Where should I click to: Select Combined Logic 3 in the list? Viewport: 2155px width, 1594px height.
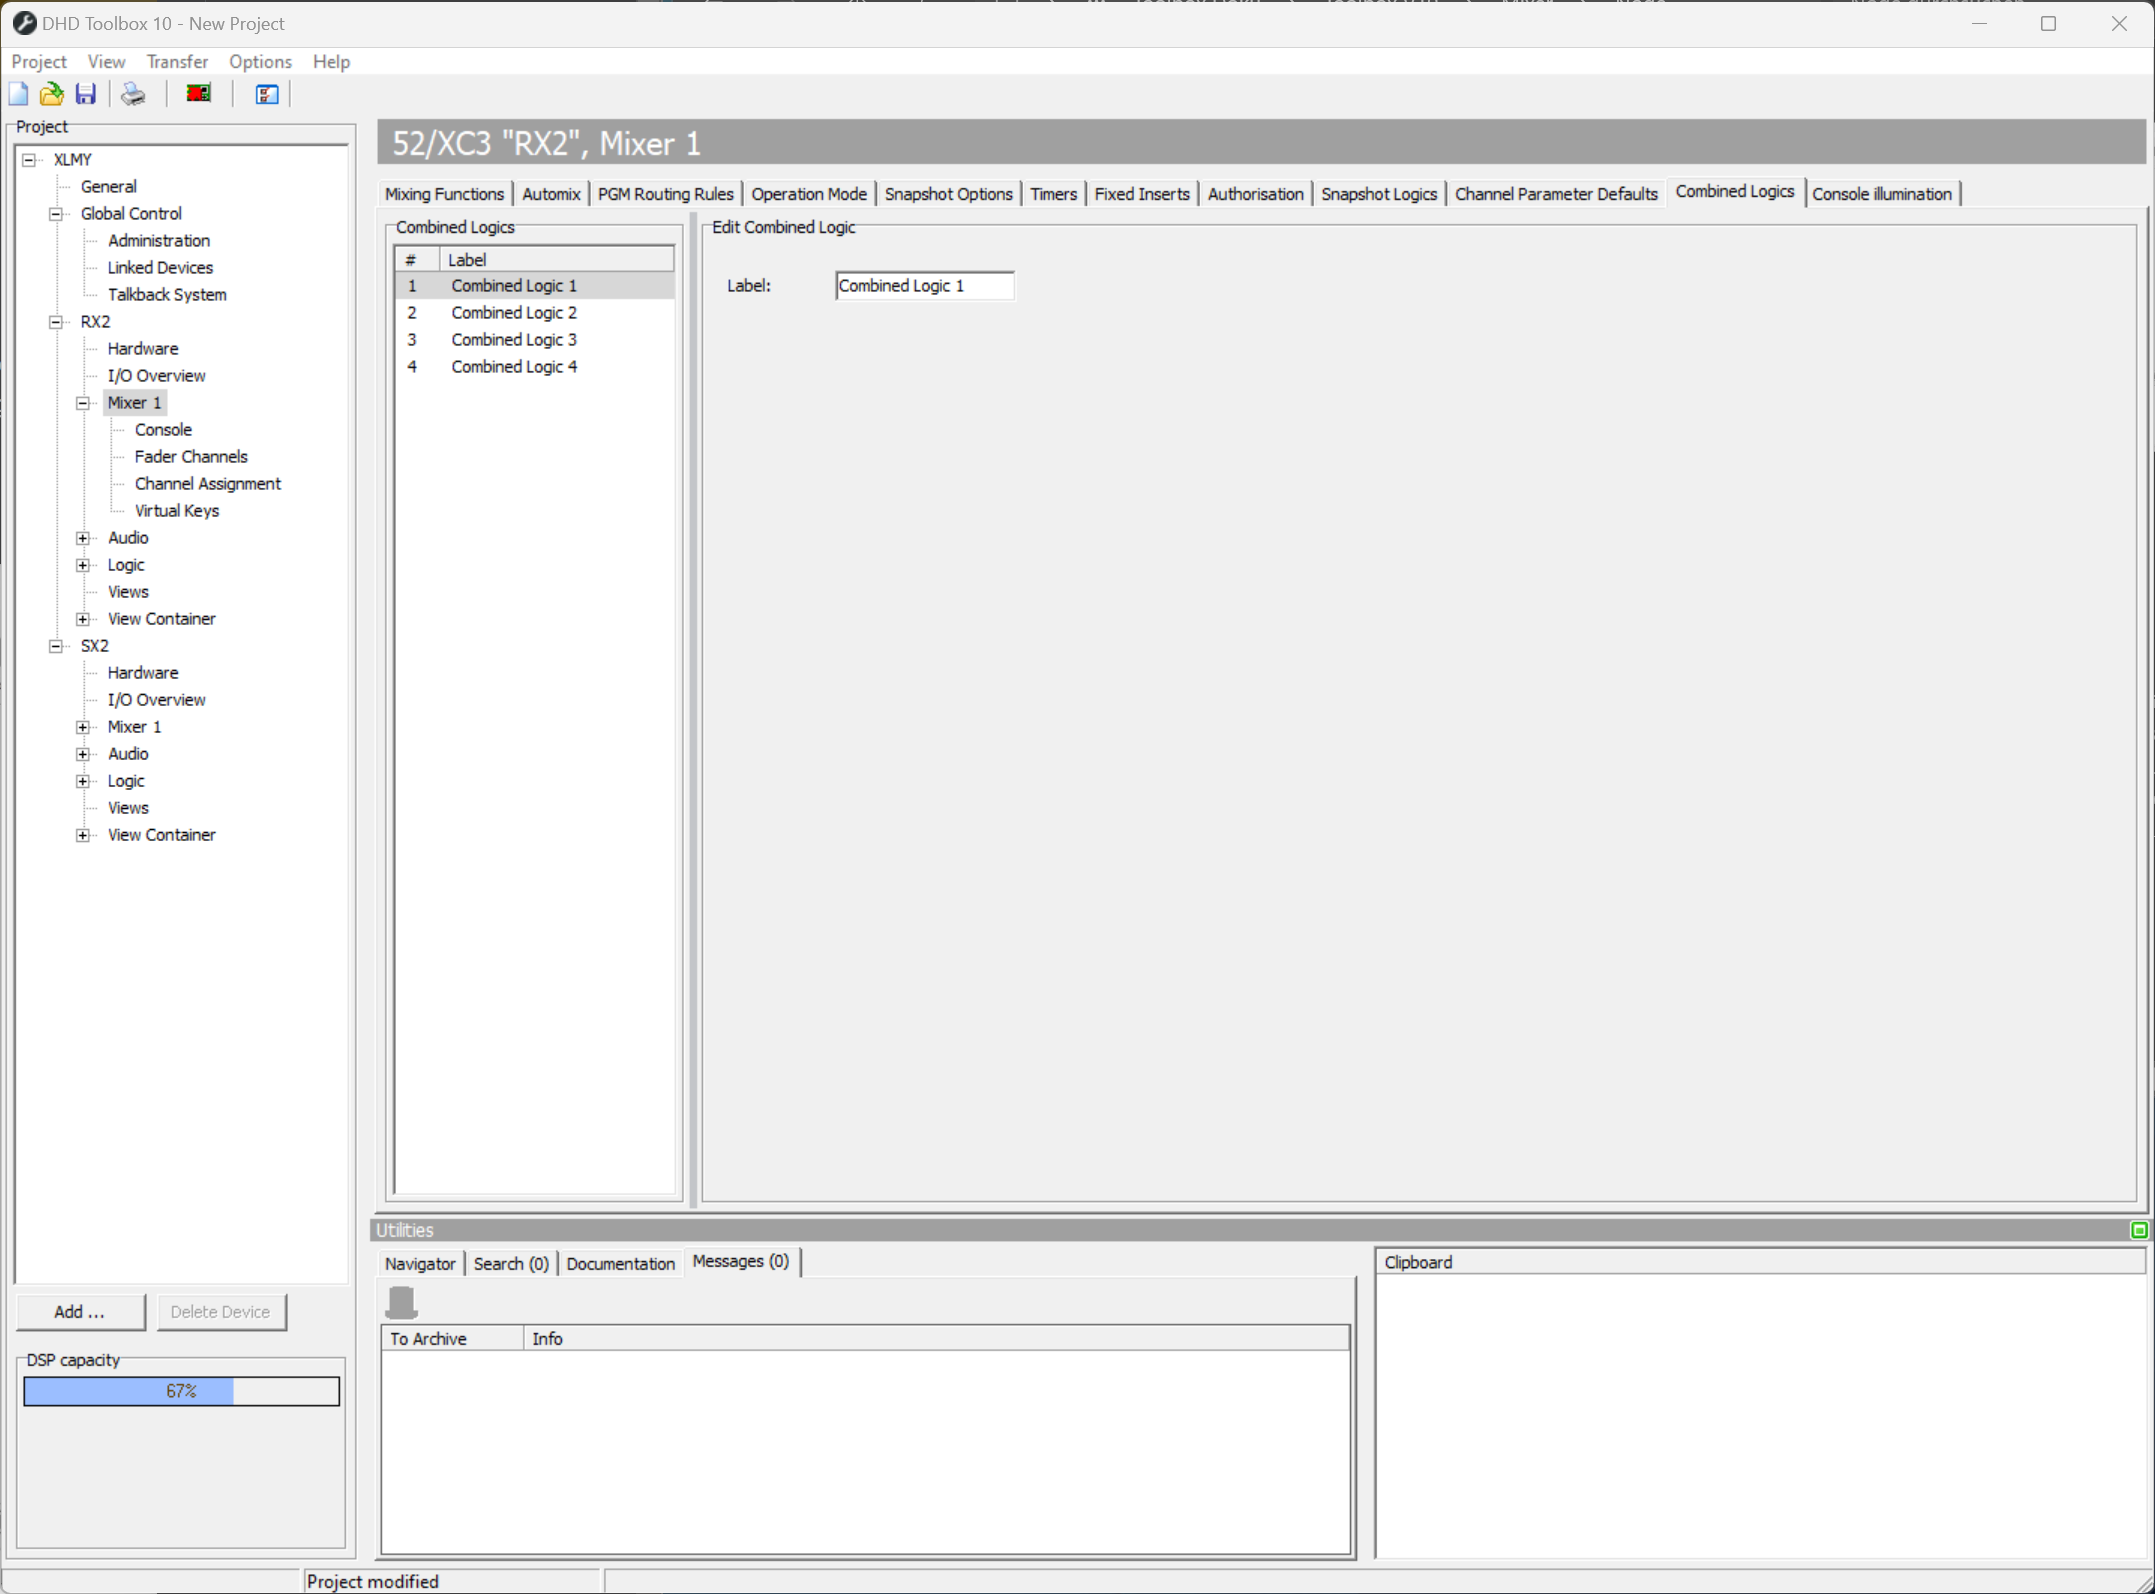tap(514, 339)
